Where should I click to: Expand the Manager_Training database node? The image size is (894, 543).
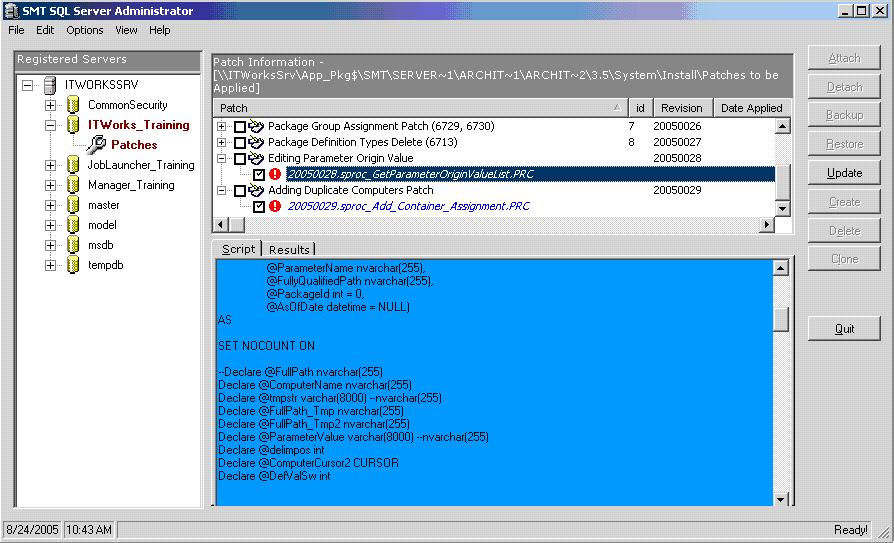click(50, 185)
